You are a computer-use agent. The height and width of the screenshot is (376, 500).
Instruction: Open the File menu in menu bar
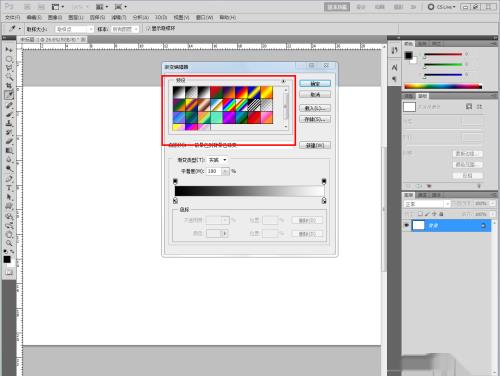[12, 17]
